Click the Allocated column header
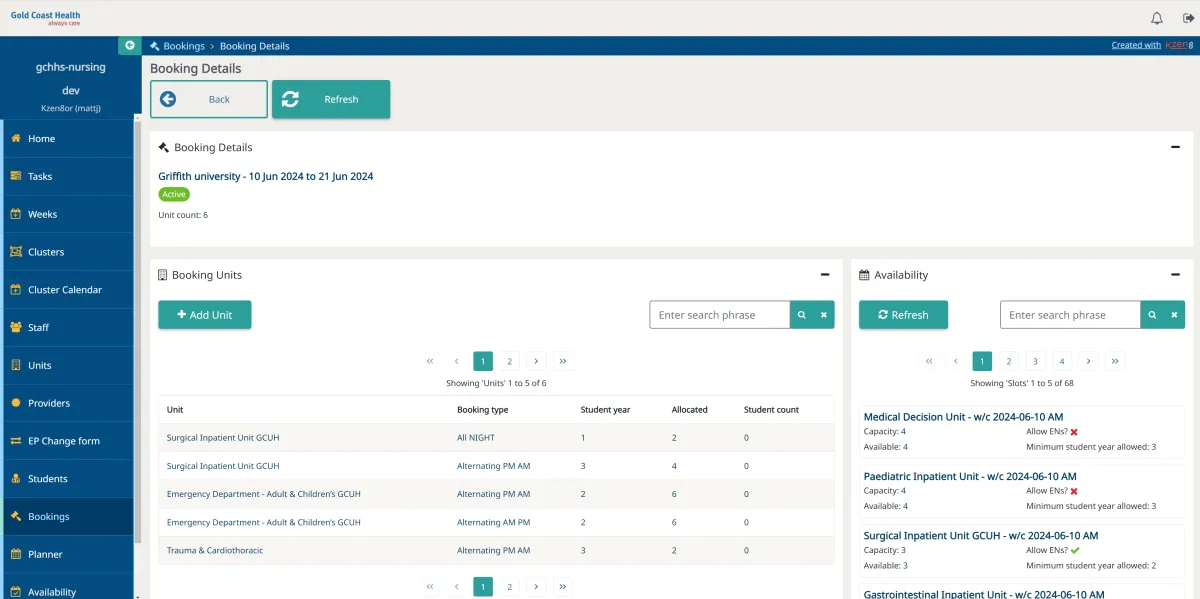Viewport: 1200px width, 599px height. (689, 410)
